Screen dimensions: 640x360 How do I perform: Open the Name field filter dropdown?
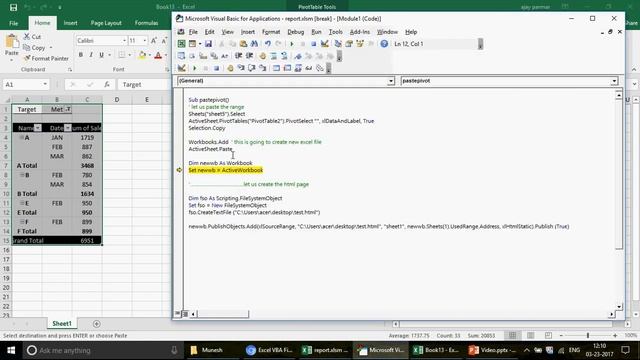(38, 128)
